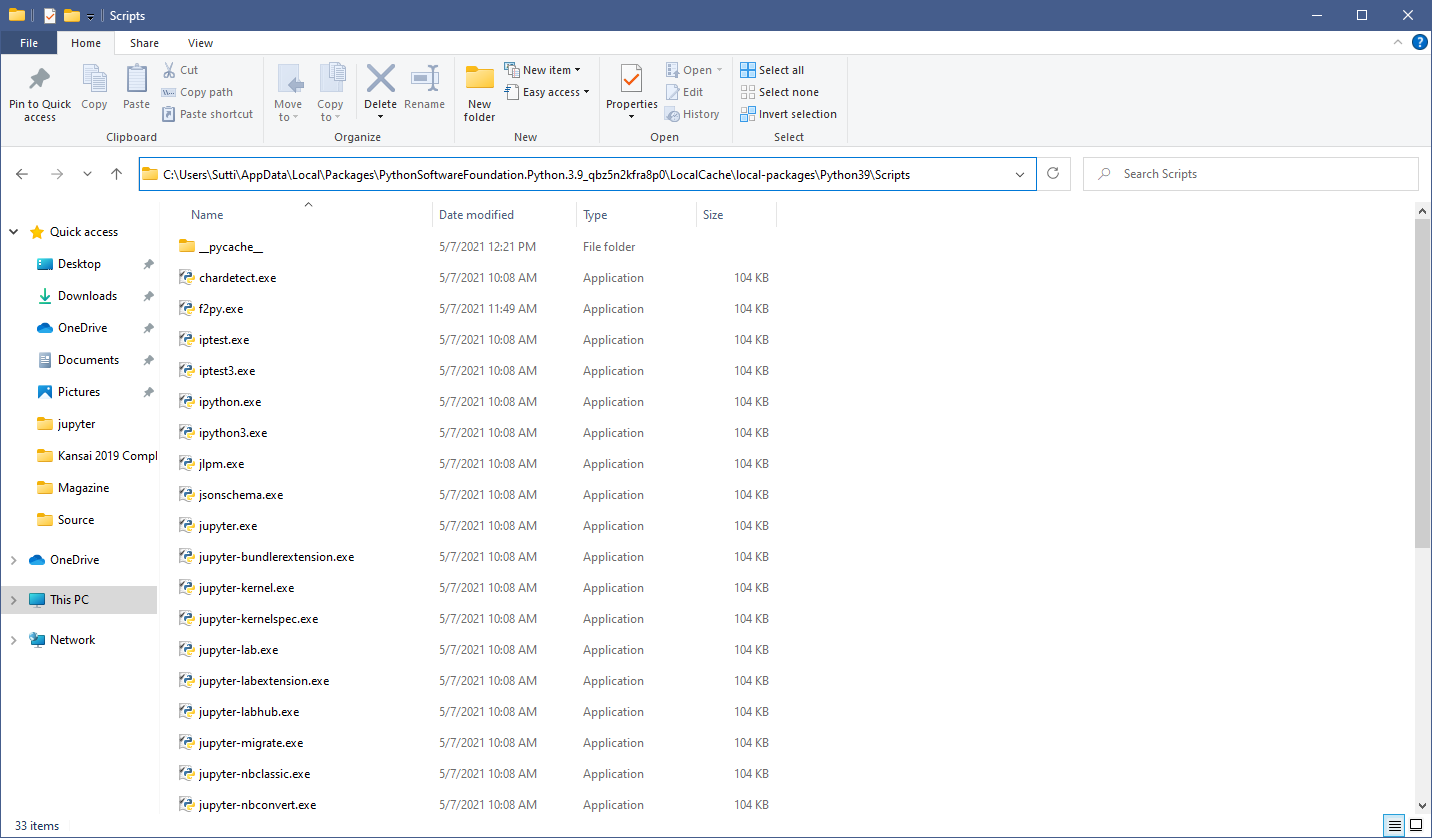The height and width of the screenshot is (838, 1432).
Task: Click the Copy ribbon icon
Action: (x=94, y=79)
